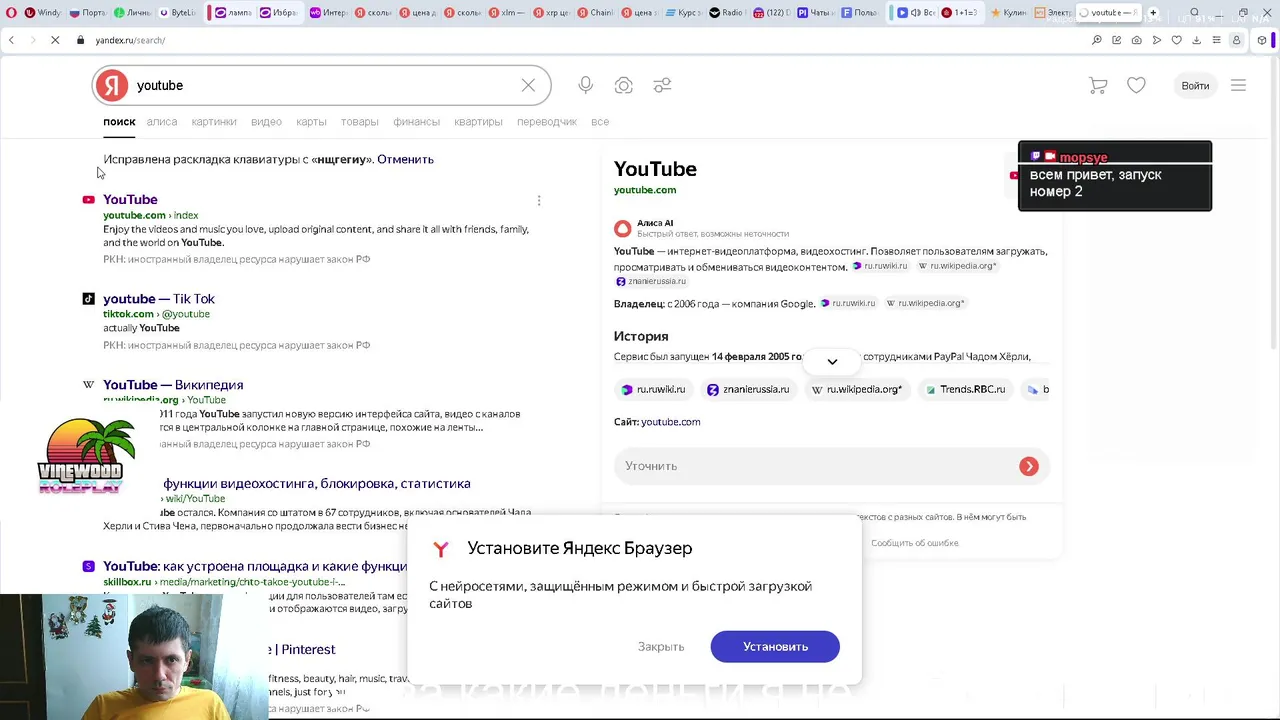Open the youtube — Tik Tok result
Viewport: 1280px width, 720px height.
click(x=159, y=298)
